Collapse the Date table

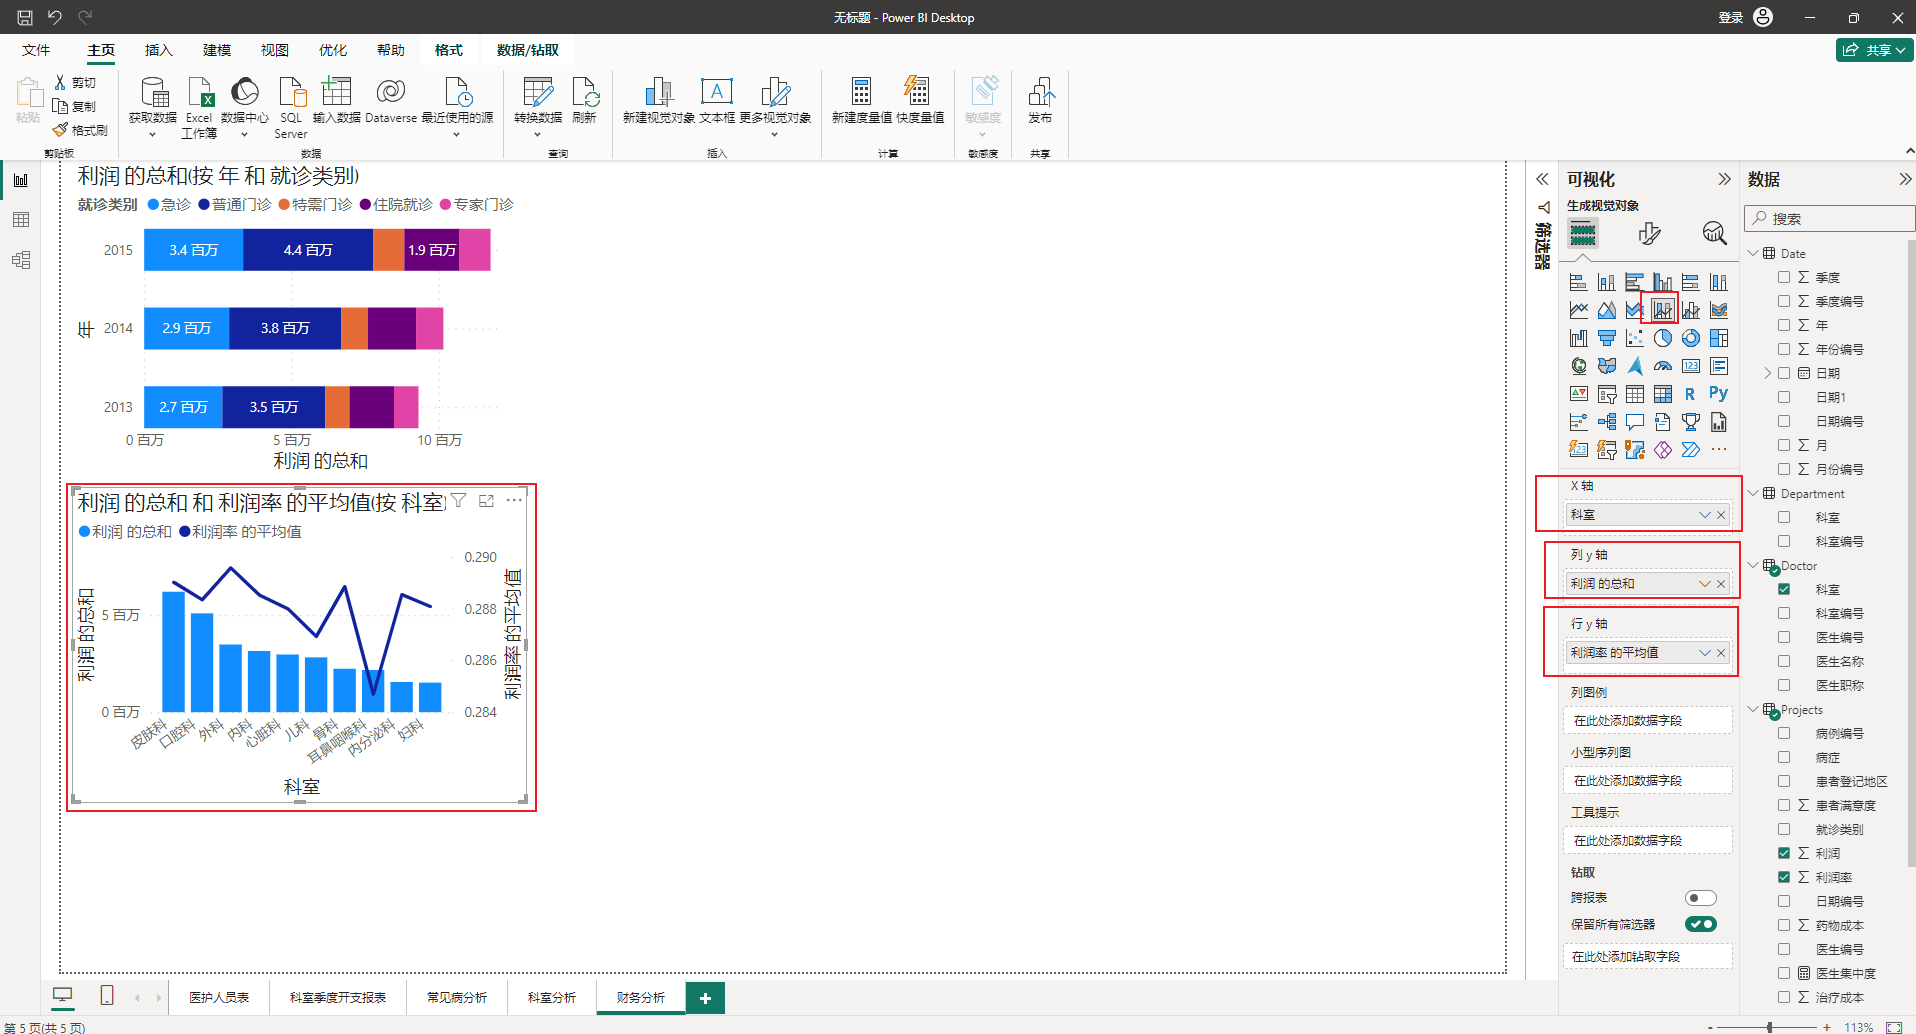click(x=1753, y=253)
